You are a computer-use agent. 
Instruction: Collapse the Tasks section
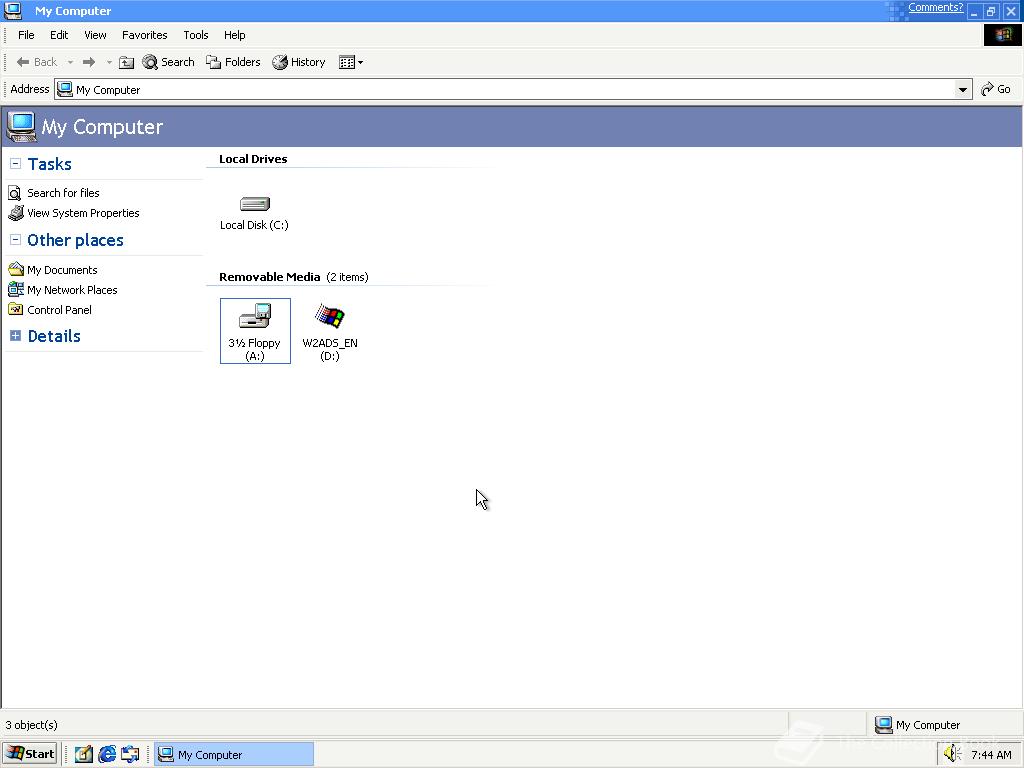[16, 164]
